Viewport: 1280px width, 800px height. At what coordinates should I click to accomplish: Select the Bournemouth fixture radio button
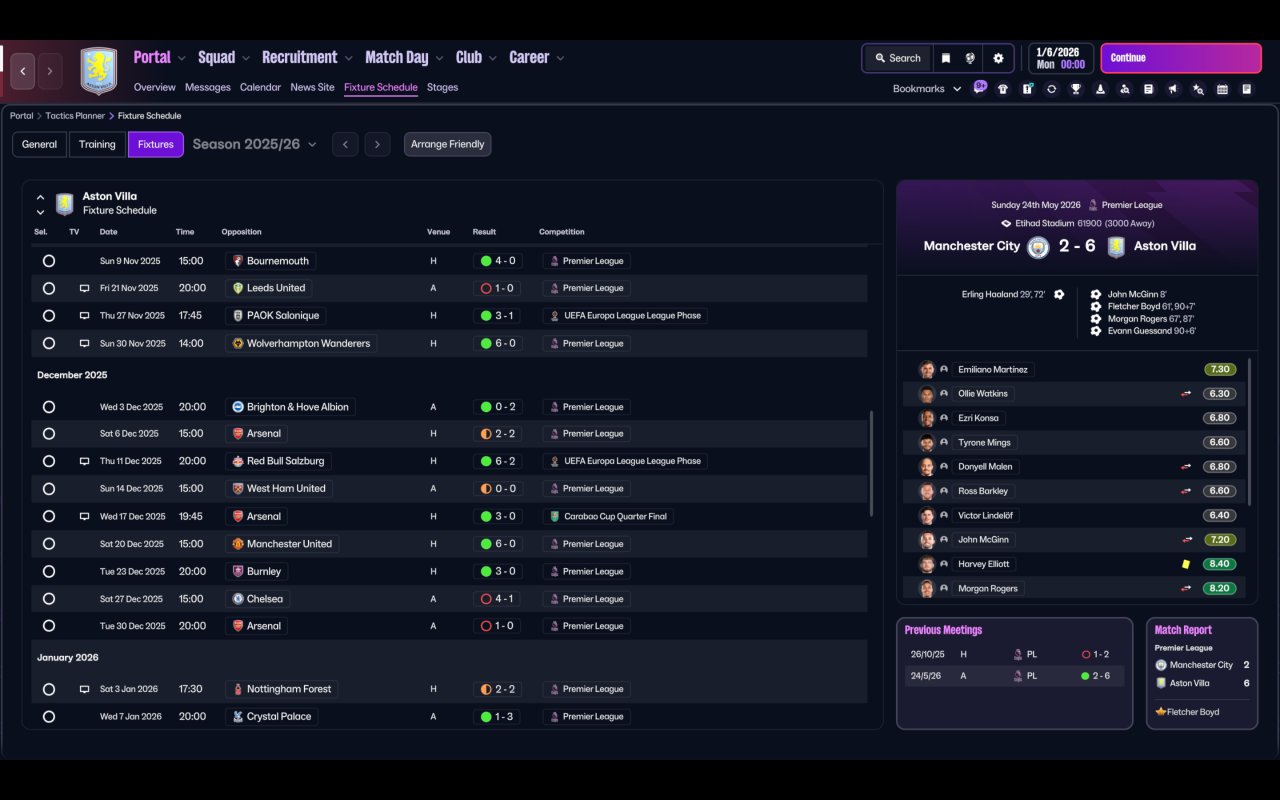[x=49, y=261]
